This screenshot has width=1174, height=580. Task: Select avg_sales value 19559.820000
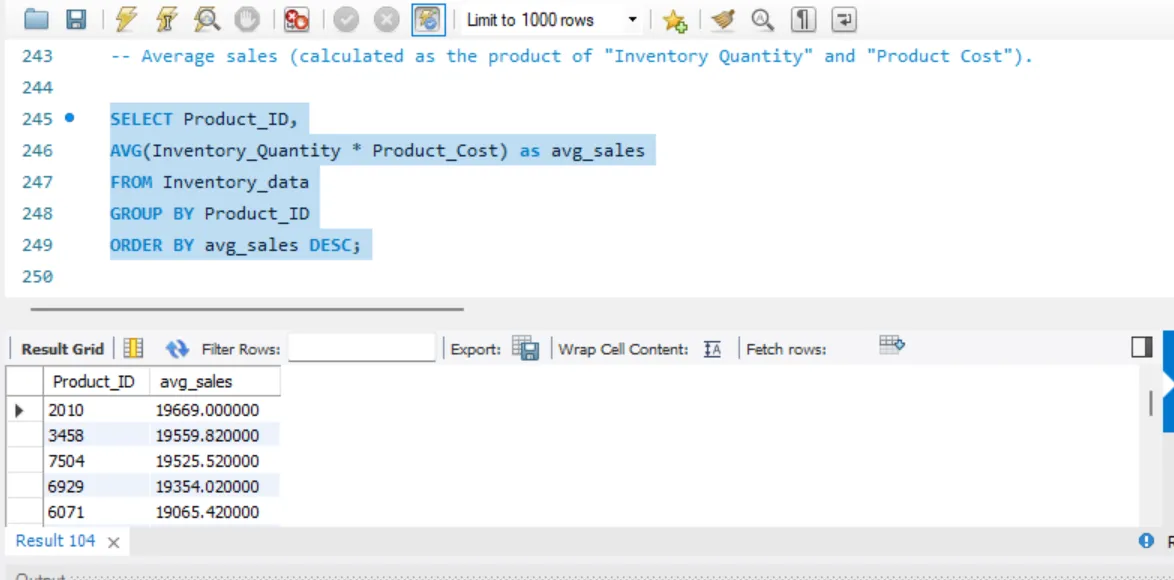(x=215, y=436)
